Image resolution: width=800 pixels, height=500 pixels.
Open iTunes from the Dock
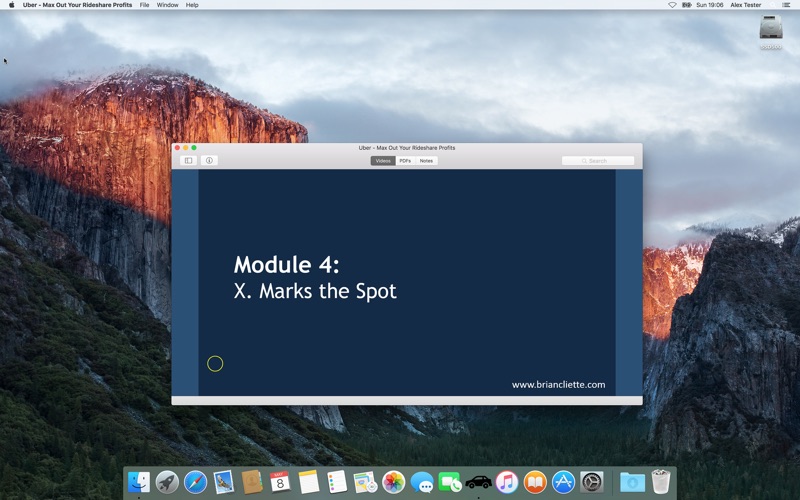507,482
